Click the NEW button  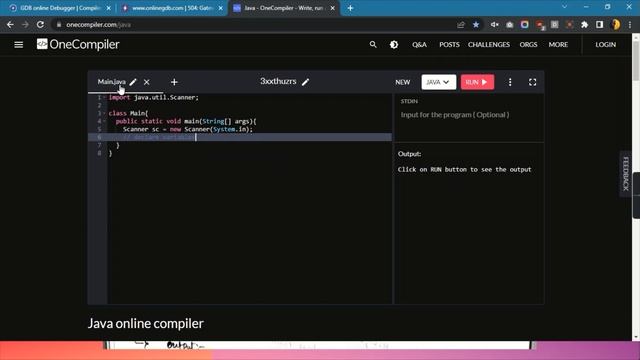[x=402, y=82]
